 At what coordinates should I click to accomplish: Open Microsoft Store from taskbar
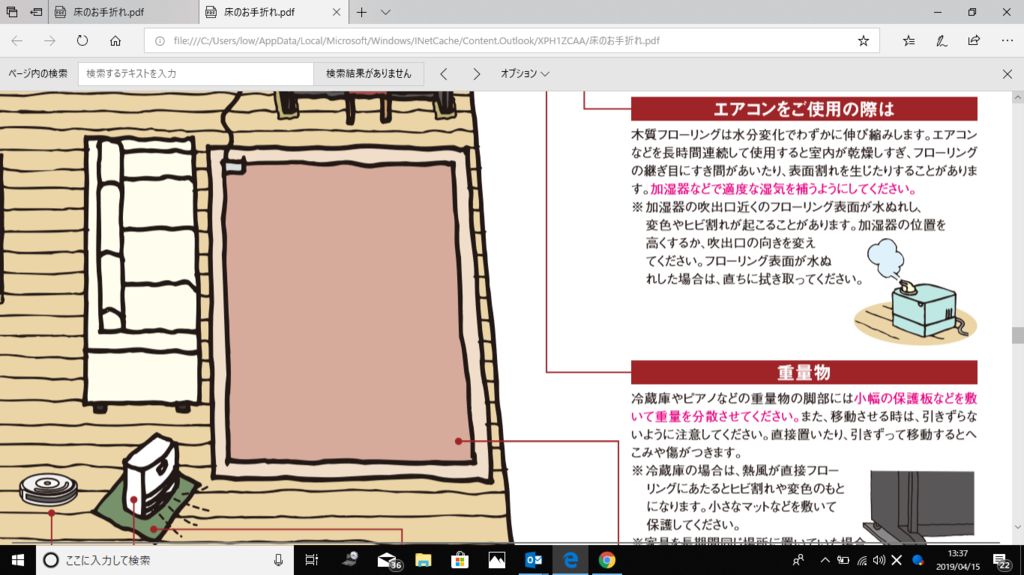[460, 560]
